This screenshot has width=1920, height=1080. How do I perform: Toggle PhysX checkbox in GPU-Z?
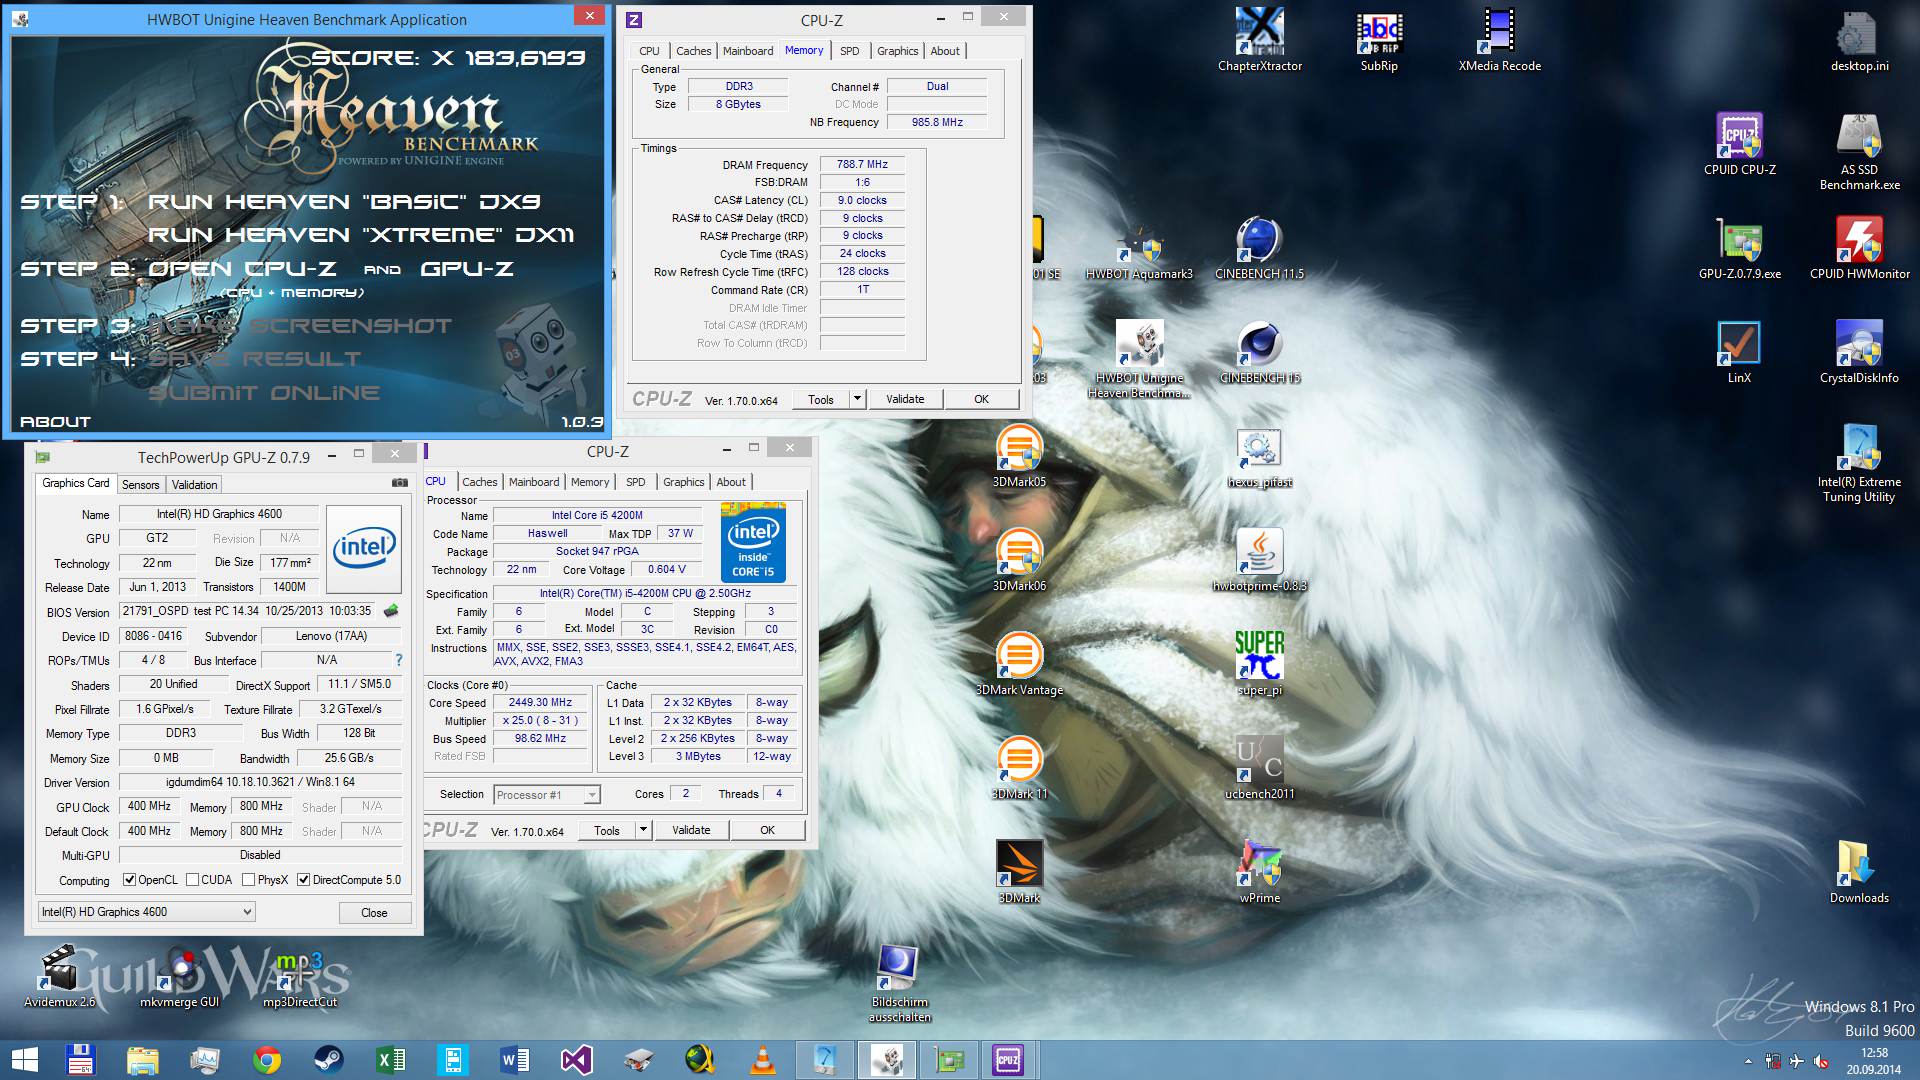pos(248,880)
